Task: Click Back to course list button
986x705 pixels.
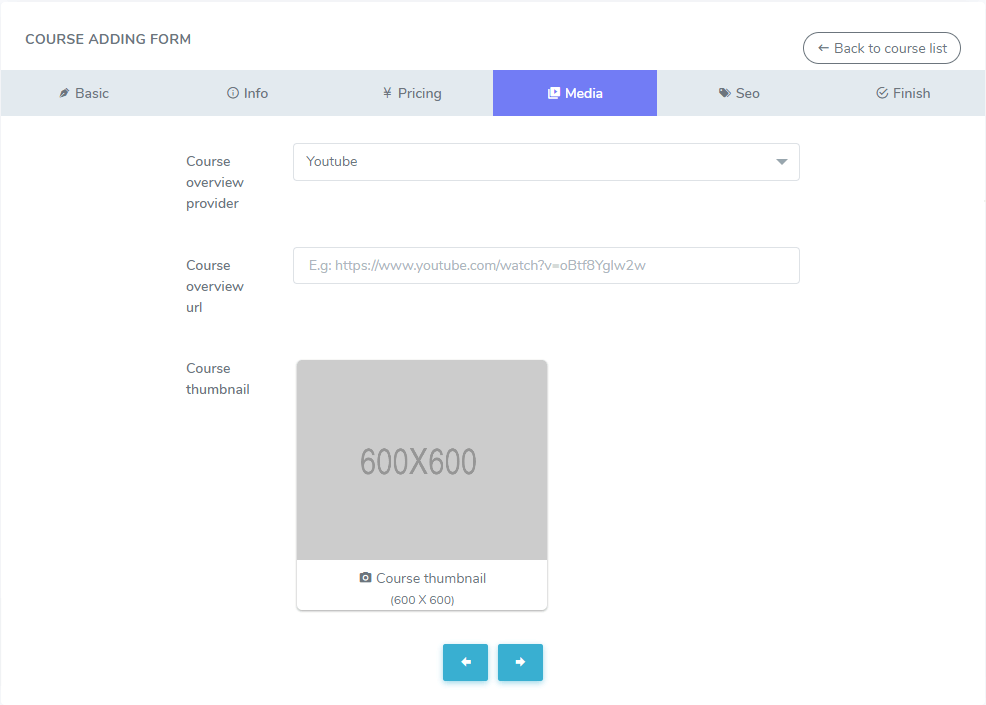Action: [881, 48]
